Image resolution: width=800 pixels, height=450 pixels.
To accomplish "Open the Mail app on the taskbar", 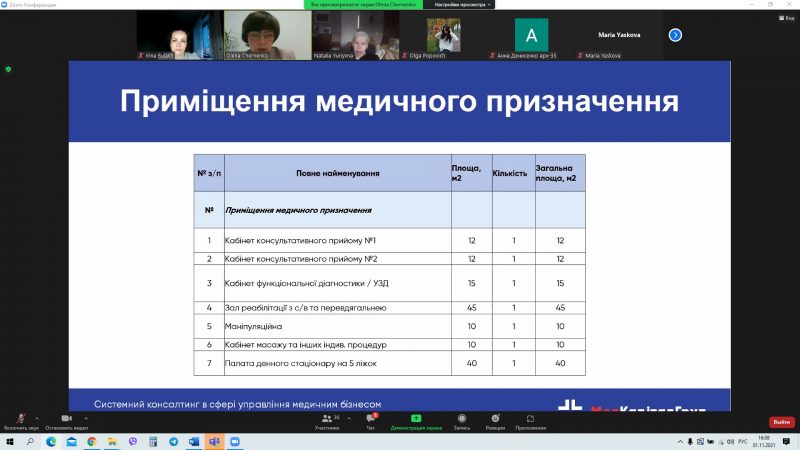I will 71,442.
